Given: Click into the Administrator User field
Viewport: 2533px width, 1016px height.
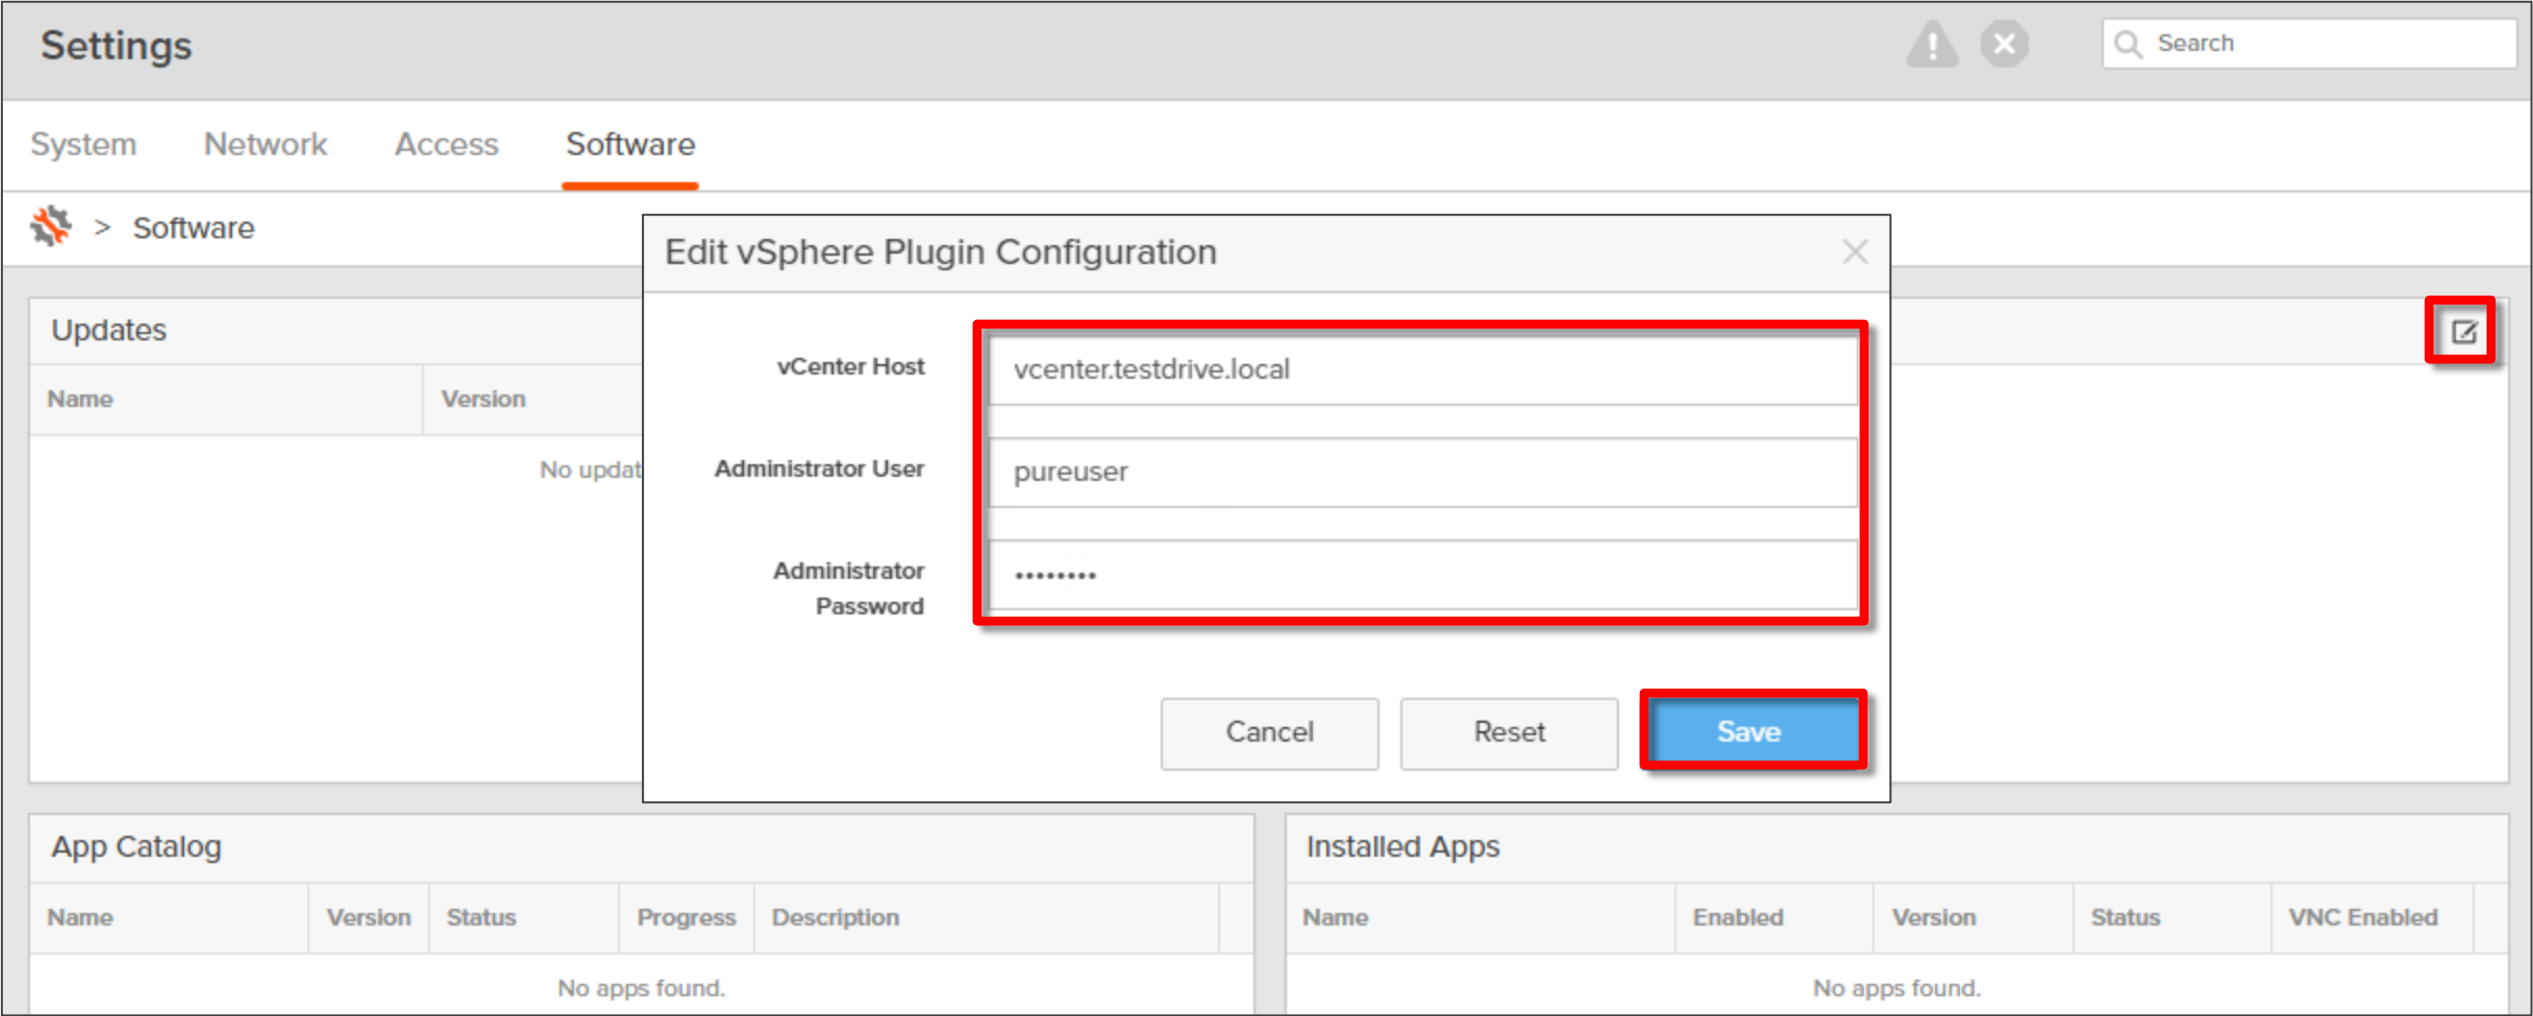Looking at the screenshot, I should (1422, 472).
